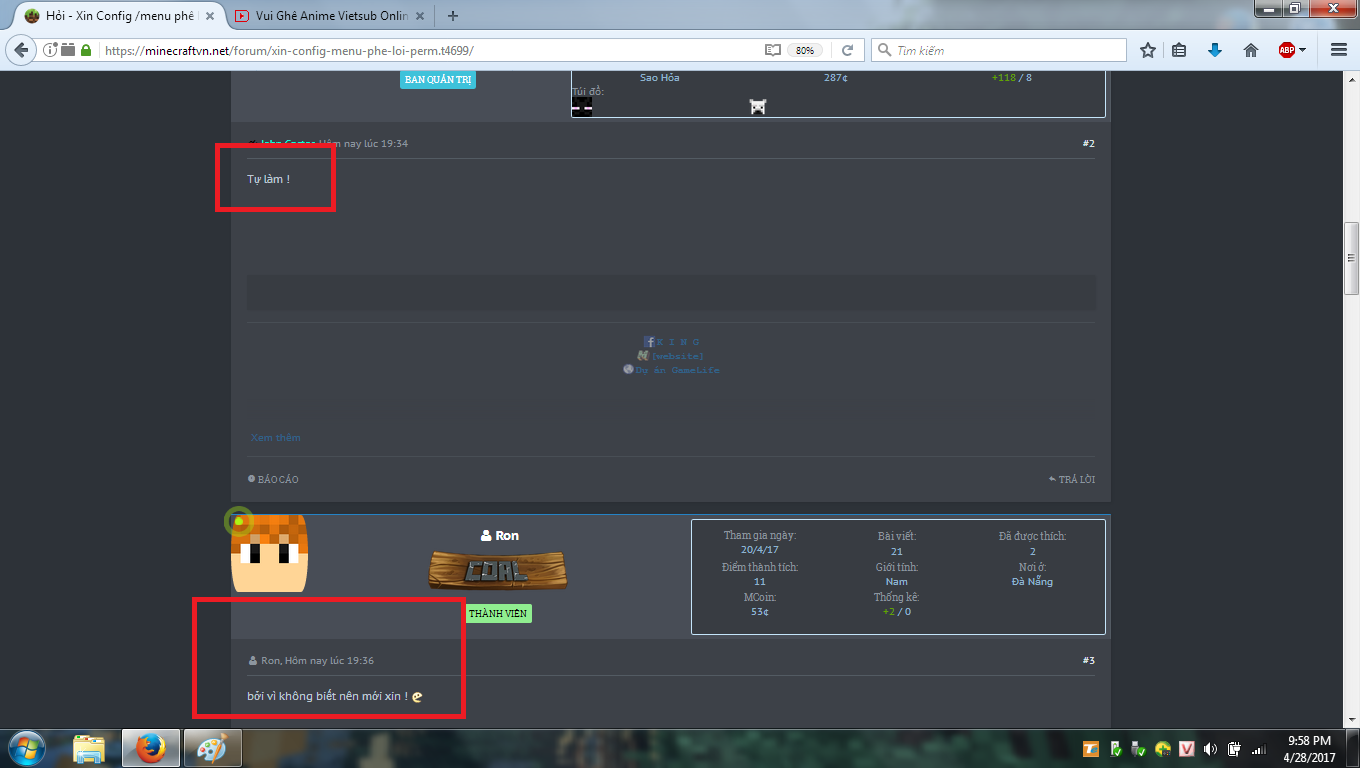
Task: Open Windows Explorer from taskbar
Action: (x=89, y=748)
